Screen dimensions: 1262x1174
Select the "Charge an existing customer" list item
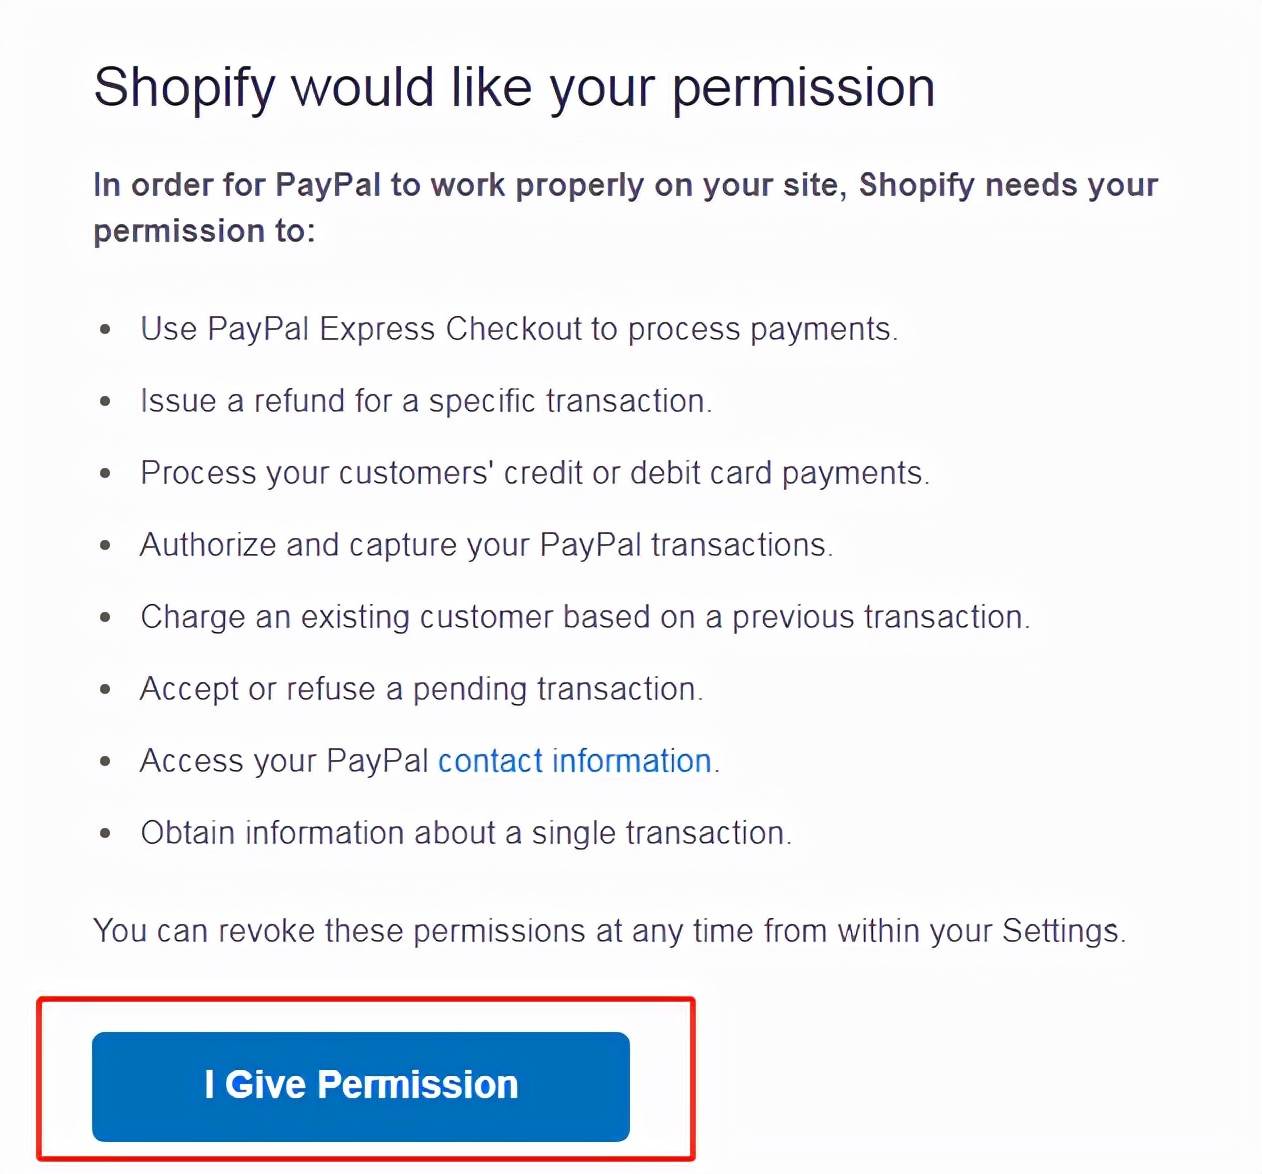coord(585,617)
